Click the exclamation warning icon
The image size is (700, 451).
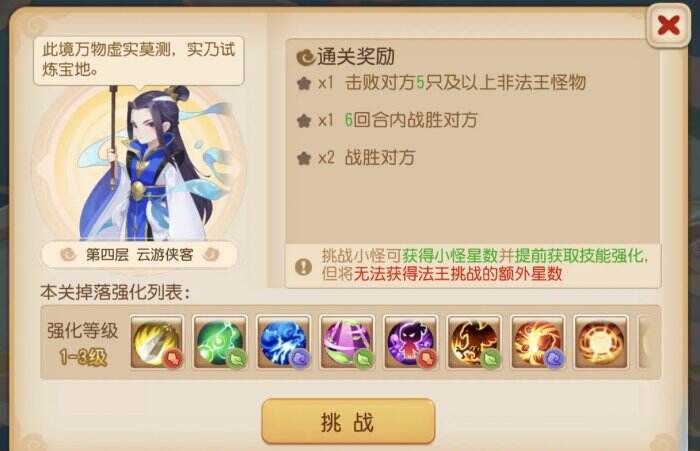[x=304, y=267]
